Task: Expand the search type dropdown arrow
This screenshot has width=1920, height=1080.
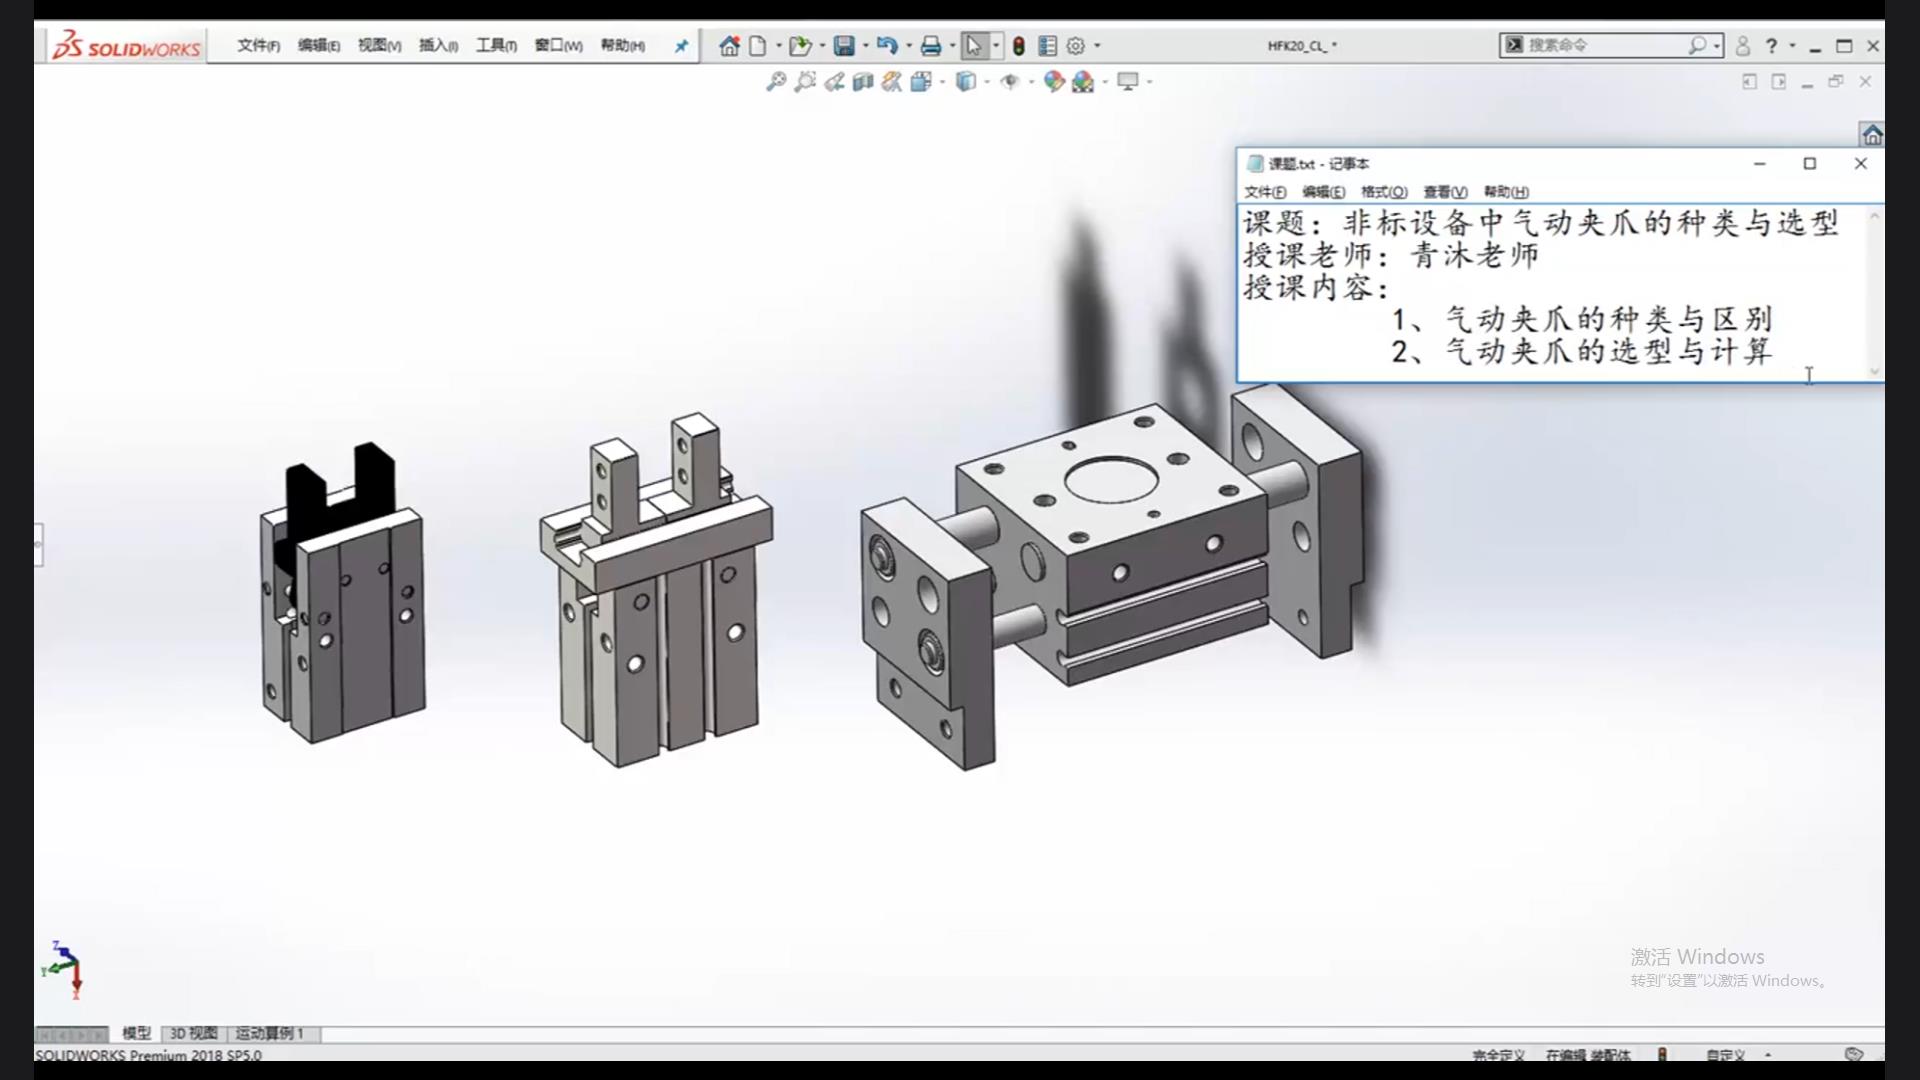Action: (1716, 46)
